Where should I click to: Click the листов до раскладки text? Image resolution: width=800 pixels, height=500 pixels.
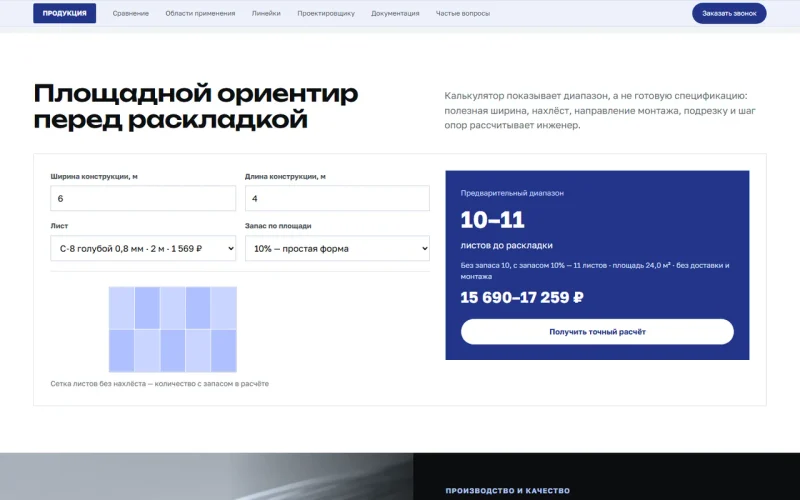point(506,245)
